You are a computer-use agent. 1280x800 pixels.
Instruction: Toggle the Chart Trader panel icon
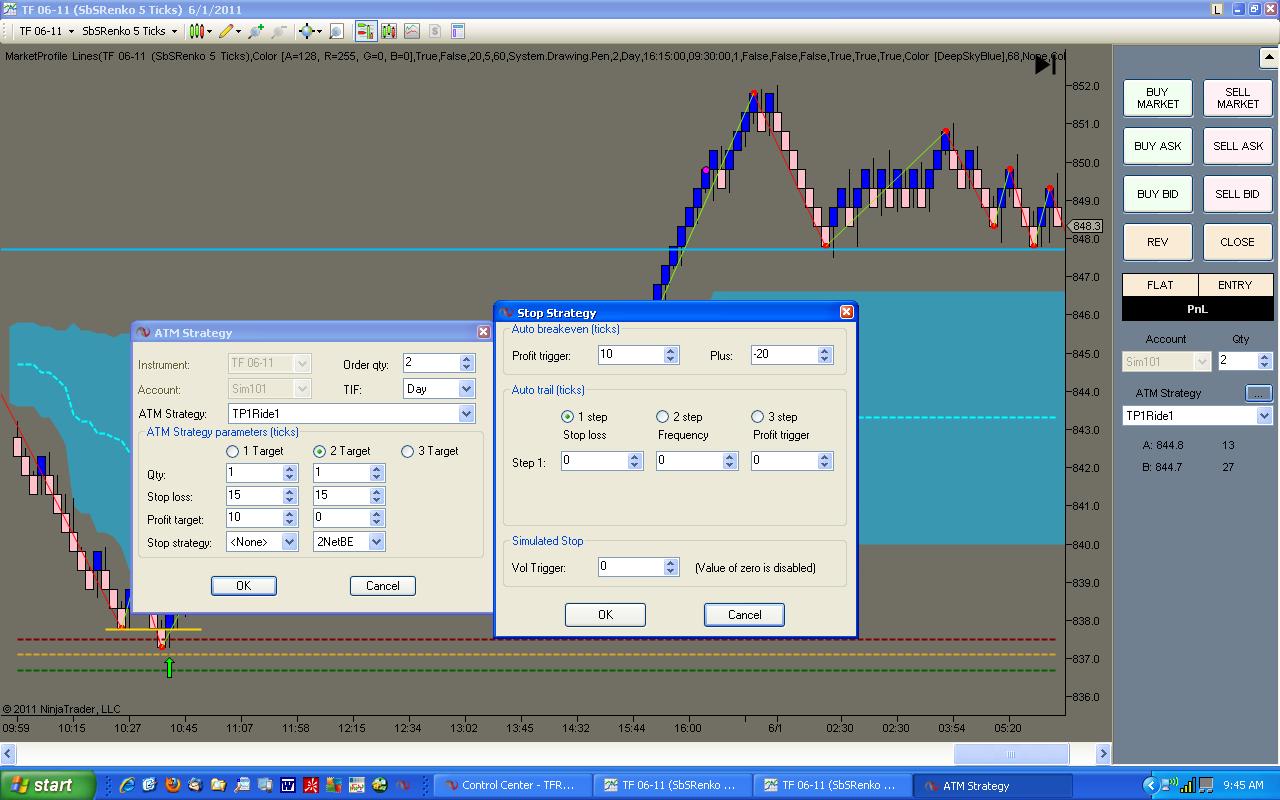click(364, 31)
